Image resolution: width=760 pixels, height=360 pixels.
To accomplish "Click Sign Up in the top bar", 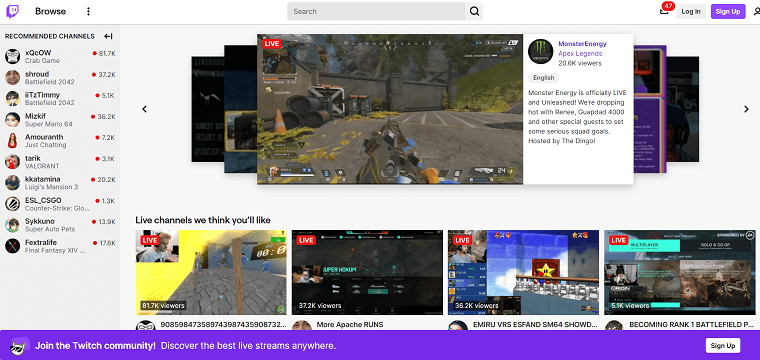I will tap(728, 12).
